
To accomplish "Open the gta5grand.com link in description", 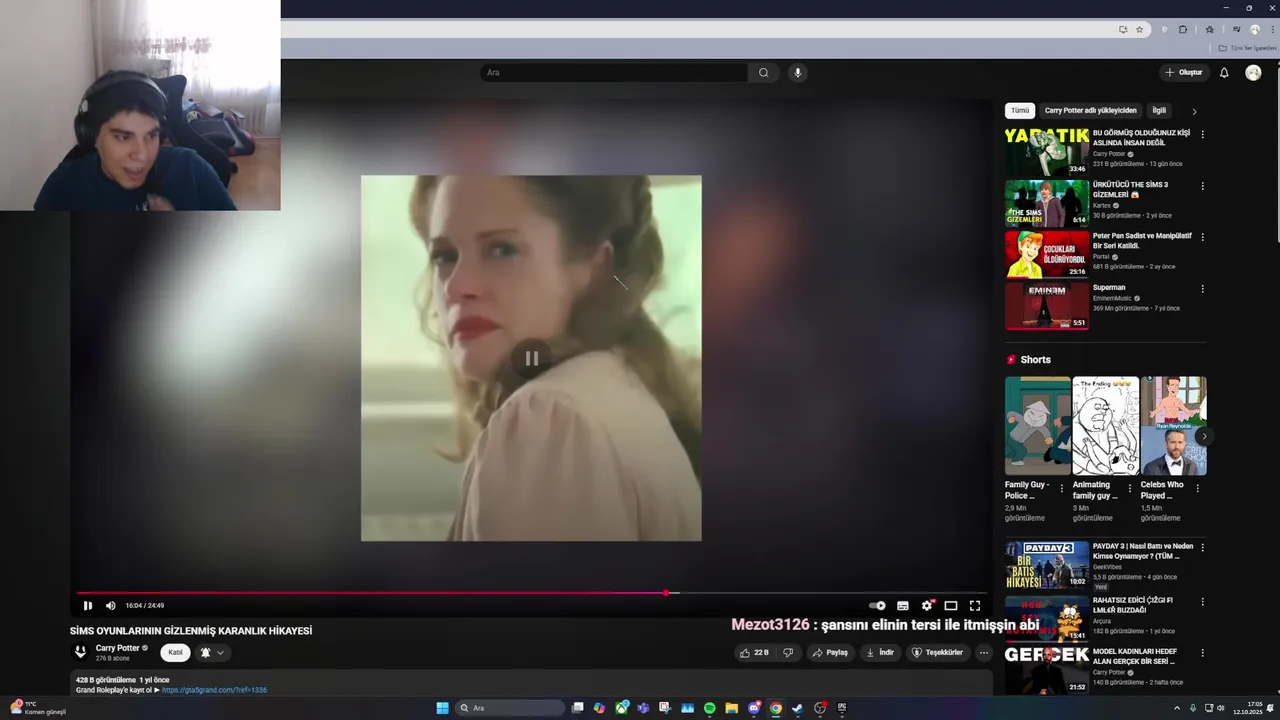I will 214,690.
